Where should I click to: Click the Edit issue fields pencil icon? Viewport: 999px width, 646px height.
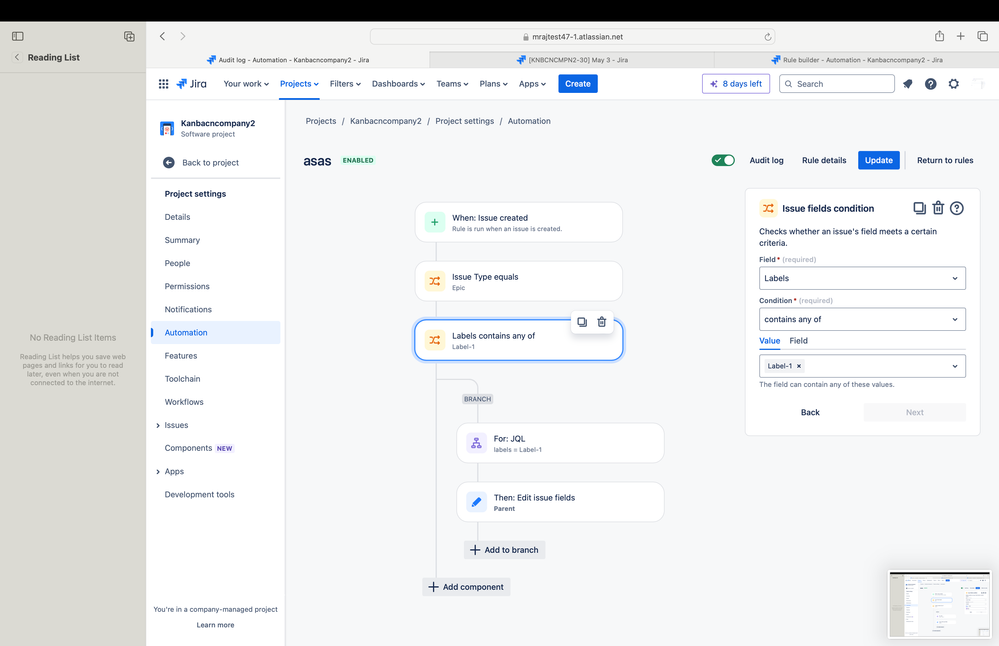coord(476,502)
